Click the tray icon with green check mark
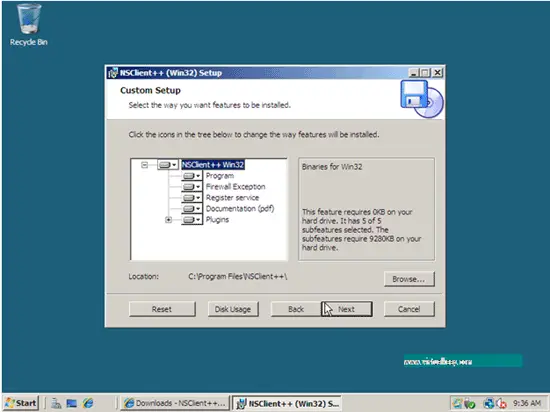Screen dimensions: 550x412 (469, 404)
